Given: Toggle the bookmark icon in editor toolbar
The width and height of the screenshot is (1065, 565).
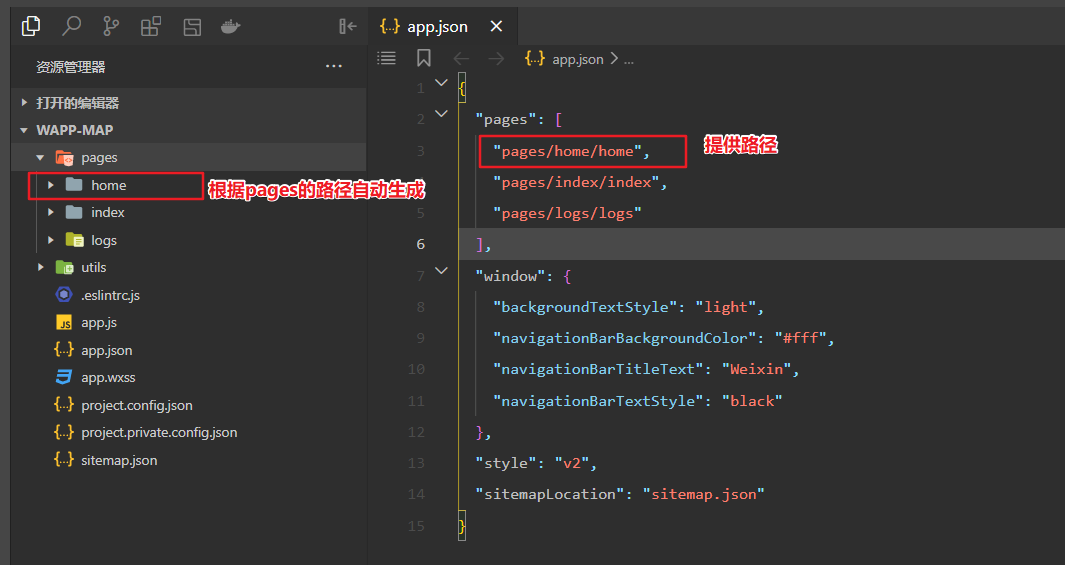Looking at the screenshot, I should pos(424,58).
